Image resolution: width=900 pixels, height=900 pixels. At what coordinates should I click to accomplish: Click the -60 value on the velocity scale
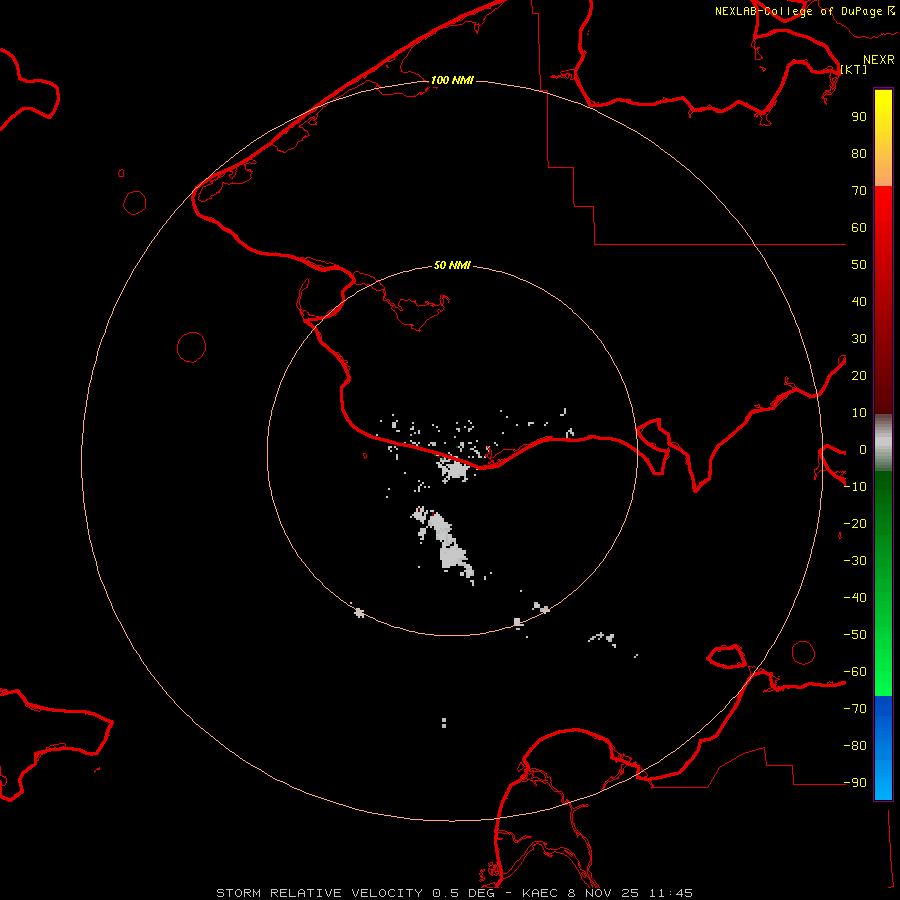(x=855, y=672)
